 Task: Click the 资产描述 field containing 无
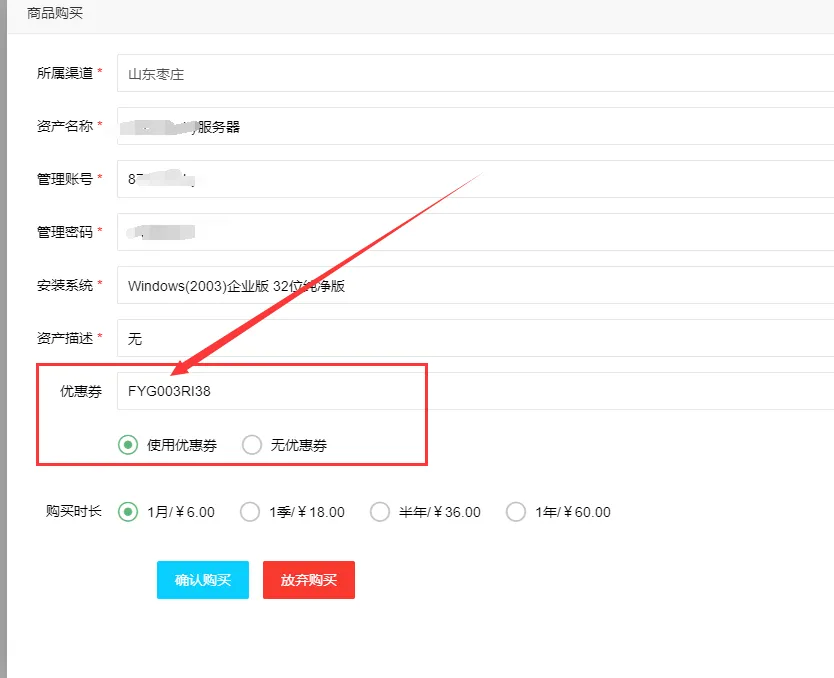(476, 338)
